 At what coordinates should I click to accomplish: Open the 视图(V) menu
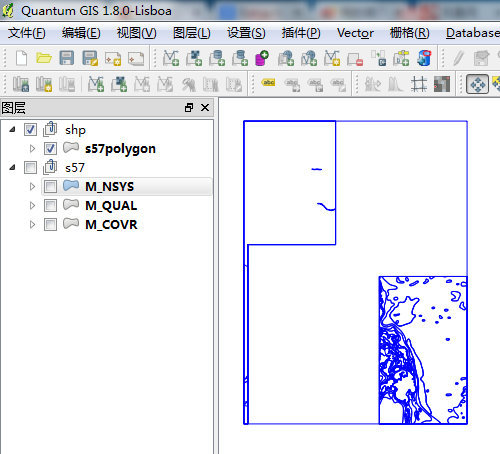[136, 33]
